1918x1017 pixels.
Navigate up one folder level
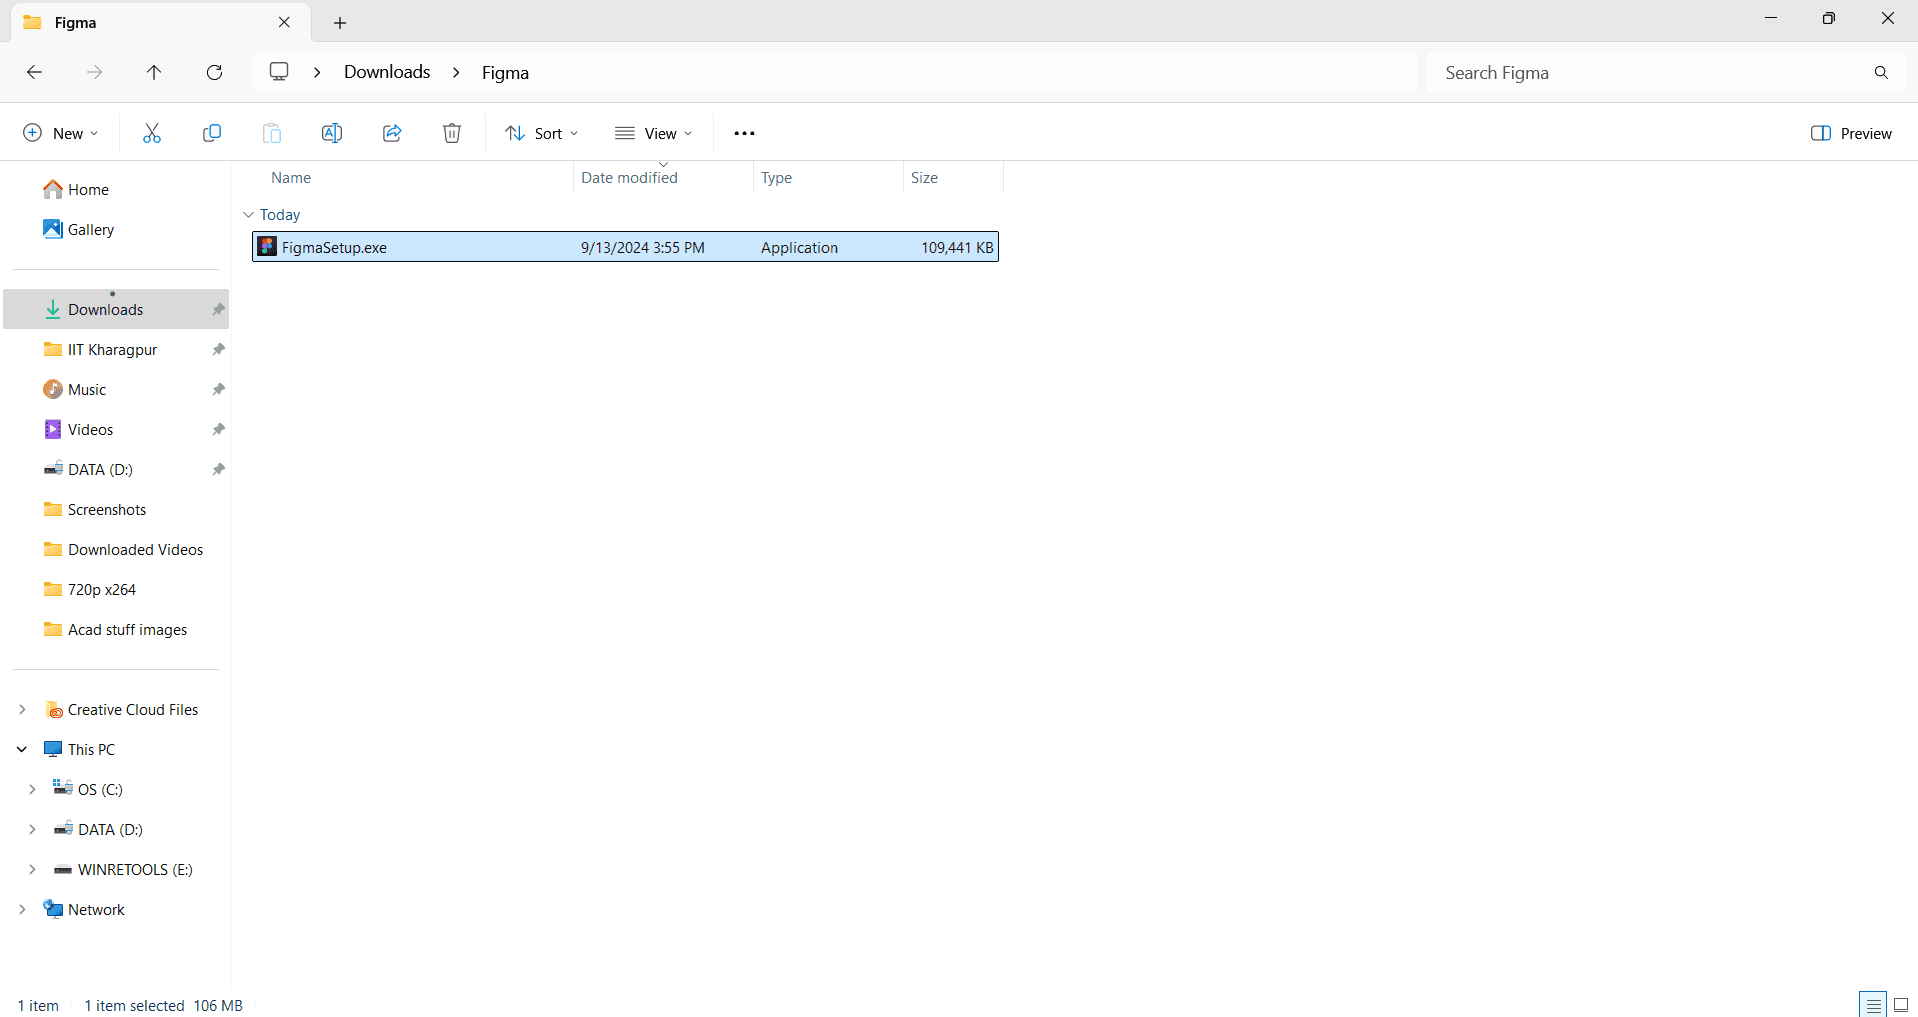point(154,72)
